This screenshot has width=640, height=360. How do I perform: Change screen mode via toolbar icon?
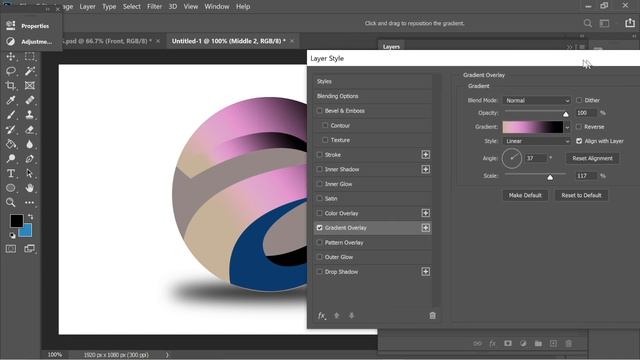[x=29, y=249]
